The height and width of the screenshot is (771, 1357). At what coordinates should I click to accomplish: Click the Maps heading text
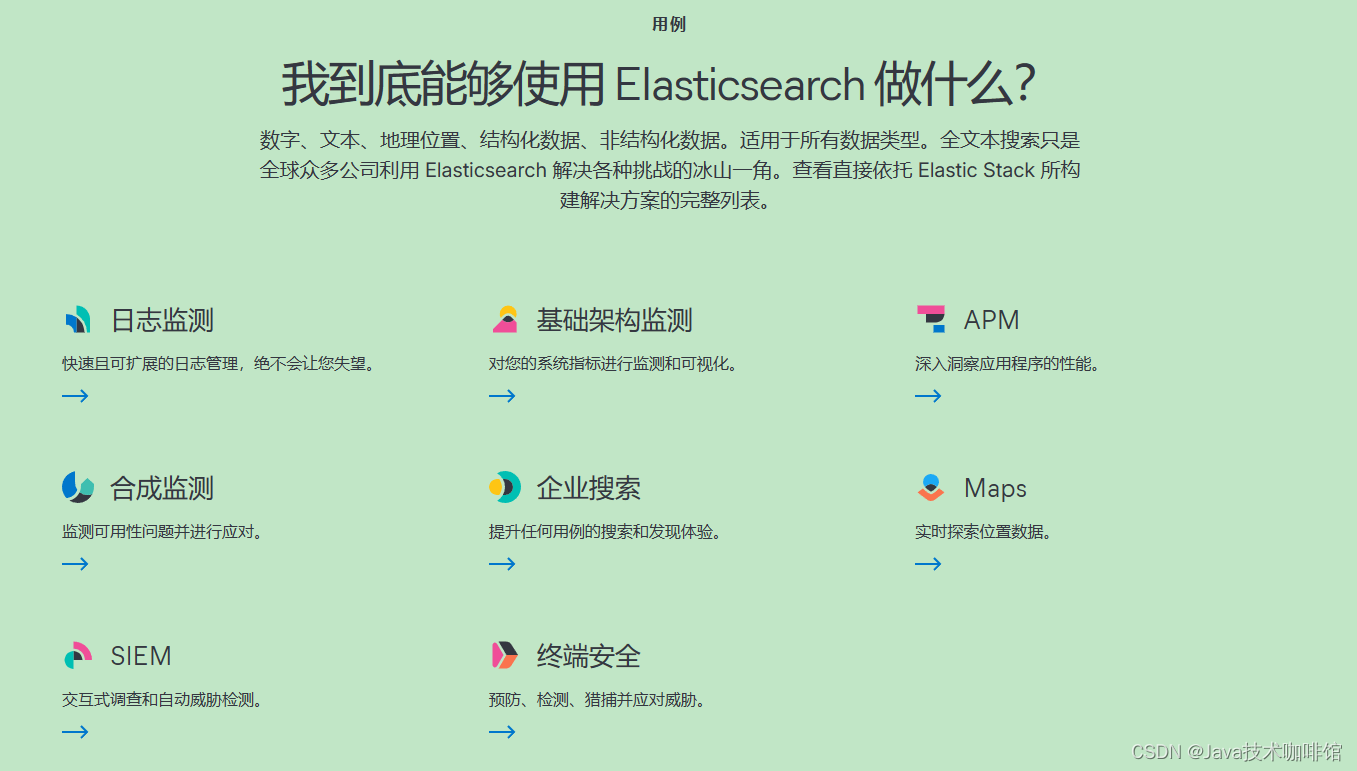coord(996,487)
